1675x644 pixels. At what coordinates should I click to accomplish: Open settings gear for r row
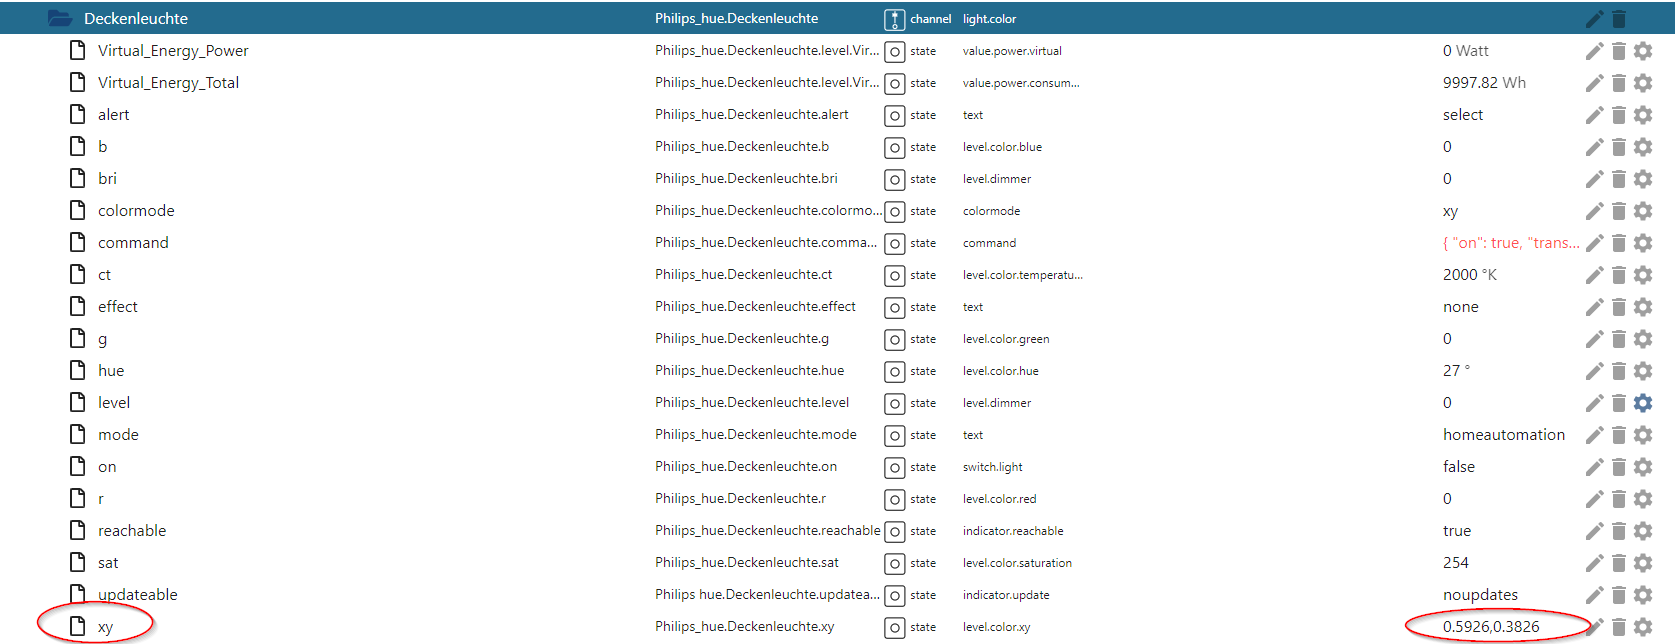pyautogui.click(x=1643, y=499)
